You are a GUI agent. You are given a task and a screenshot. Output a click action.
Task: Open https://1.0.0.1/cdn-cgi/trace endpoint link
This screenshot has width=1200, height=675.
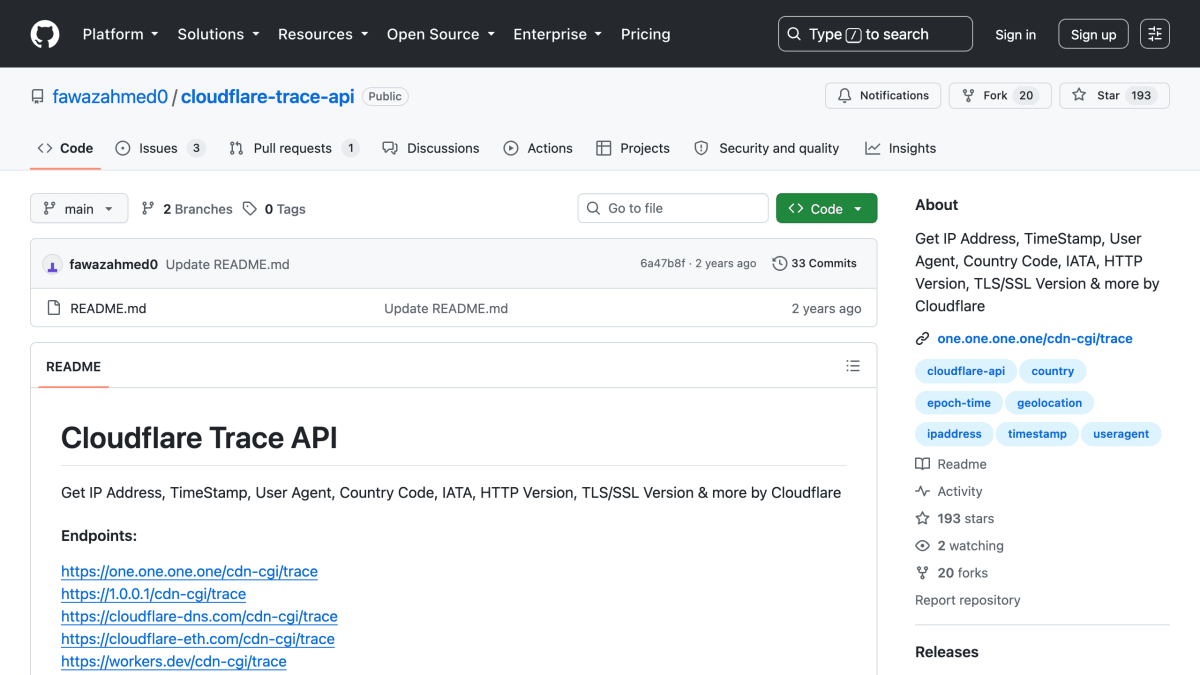coord(153,594)
